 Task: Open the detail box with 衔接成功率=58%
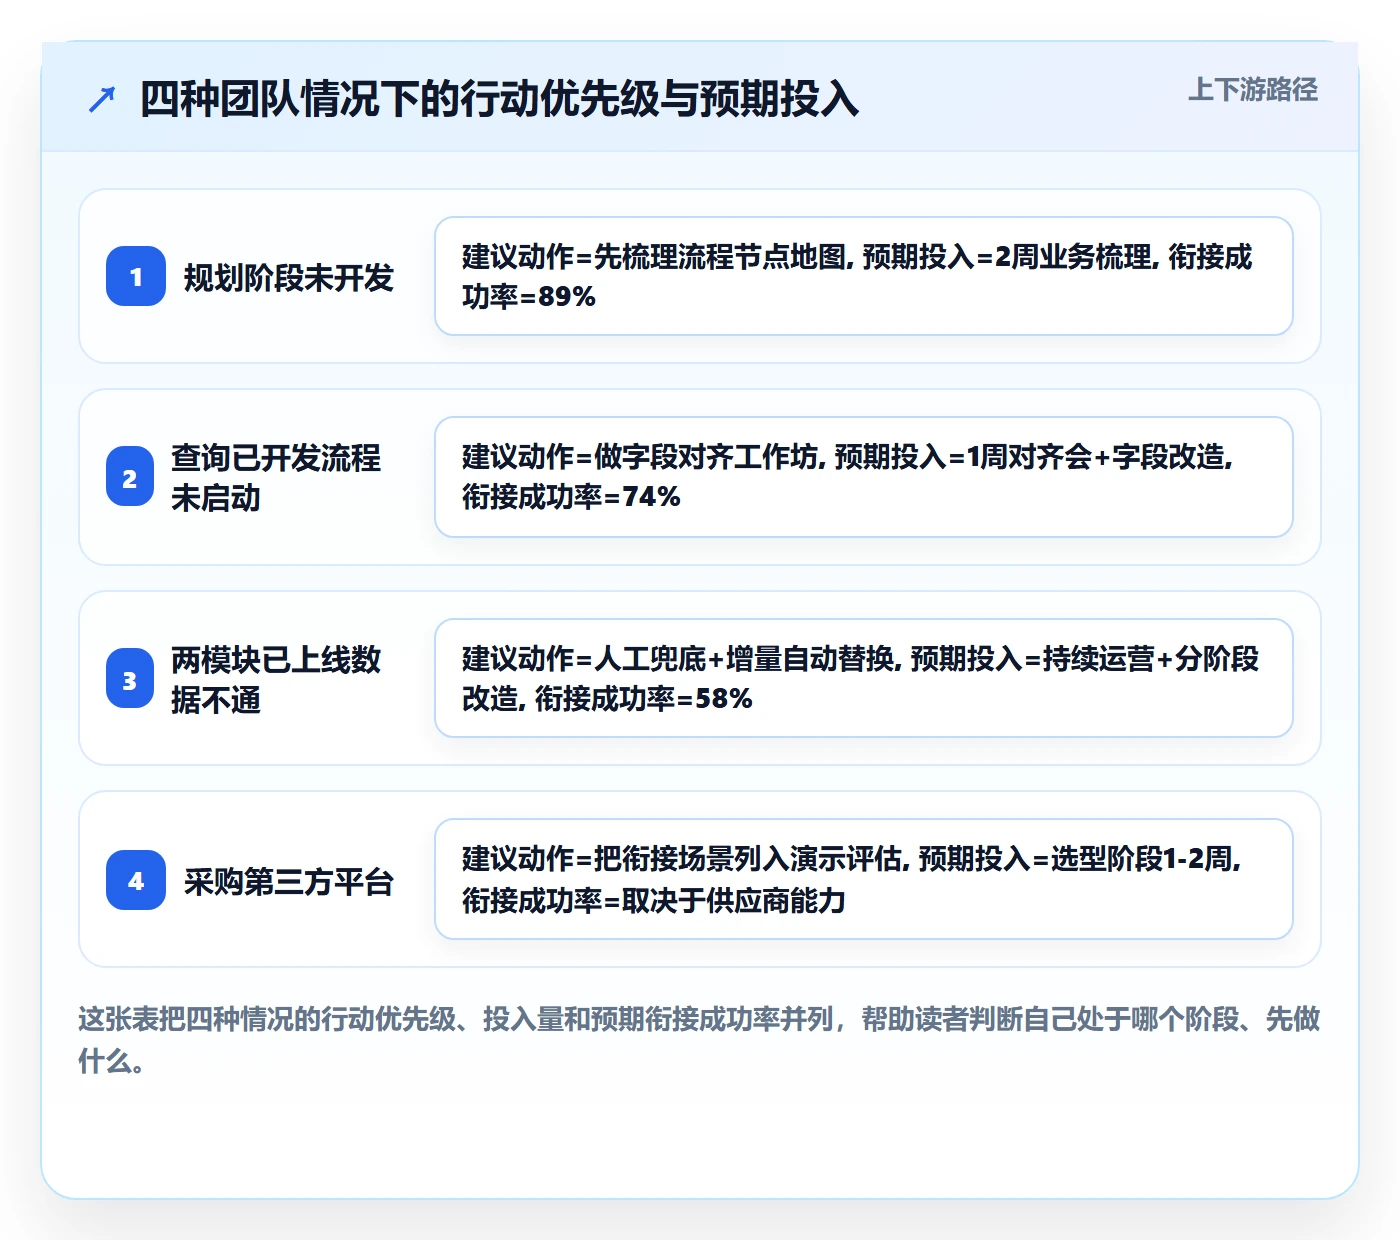coord(864,678)
